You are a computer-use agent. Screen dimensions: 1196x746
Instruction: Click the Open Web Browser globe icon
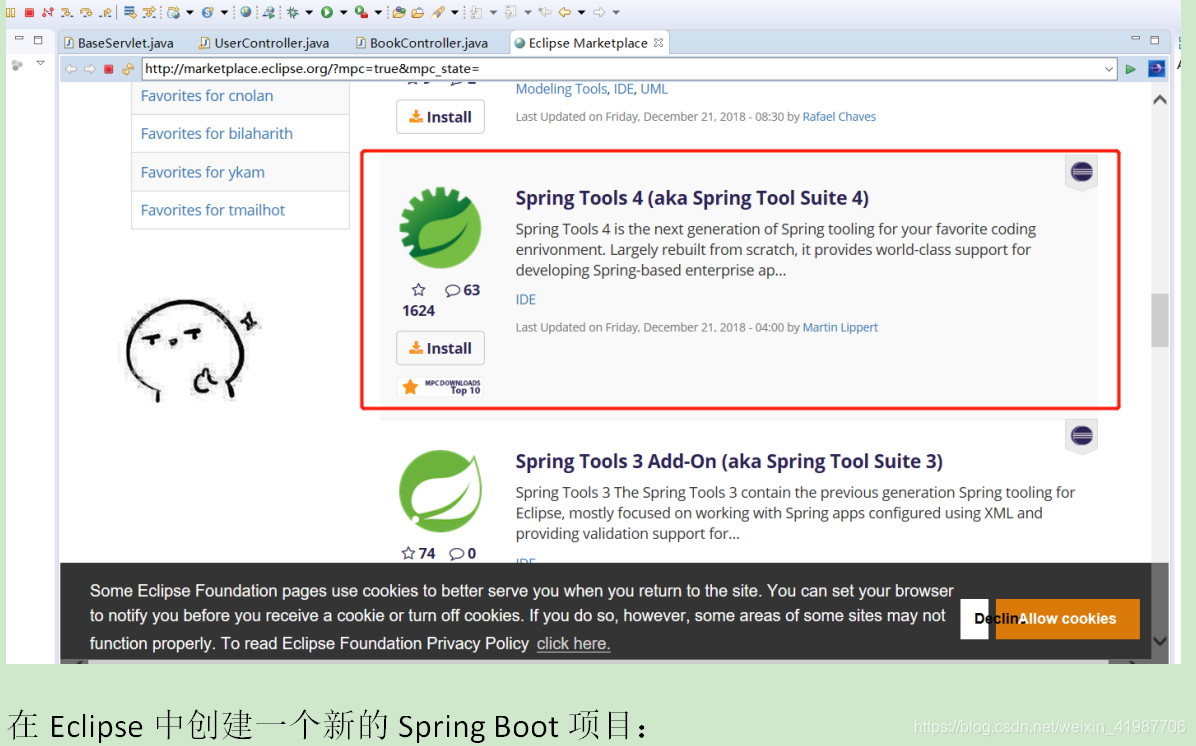pyautogui.click(x=246, y=12)
